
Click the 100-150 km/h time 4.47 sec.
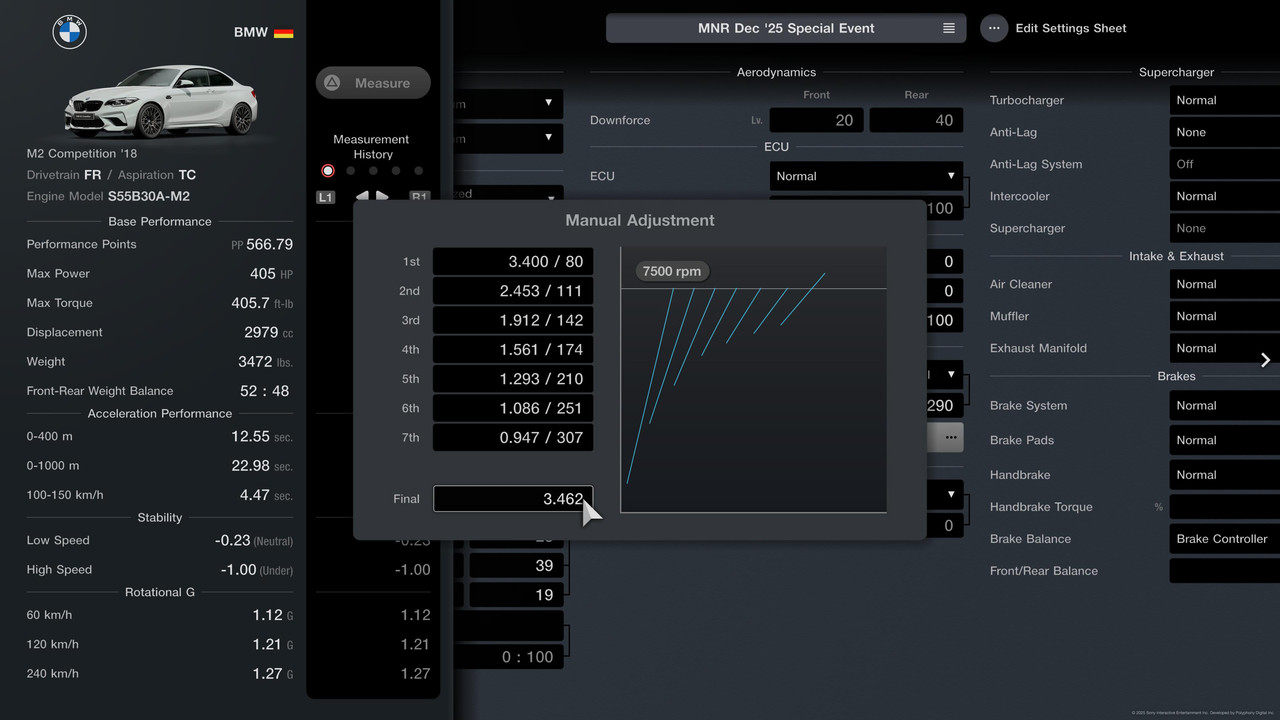(x=266, y=494)
